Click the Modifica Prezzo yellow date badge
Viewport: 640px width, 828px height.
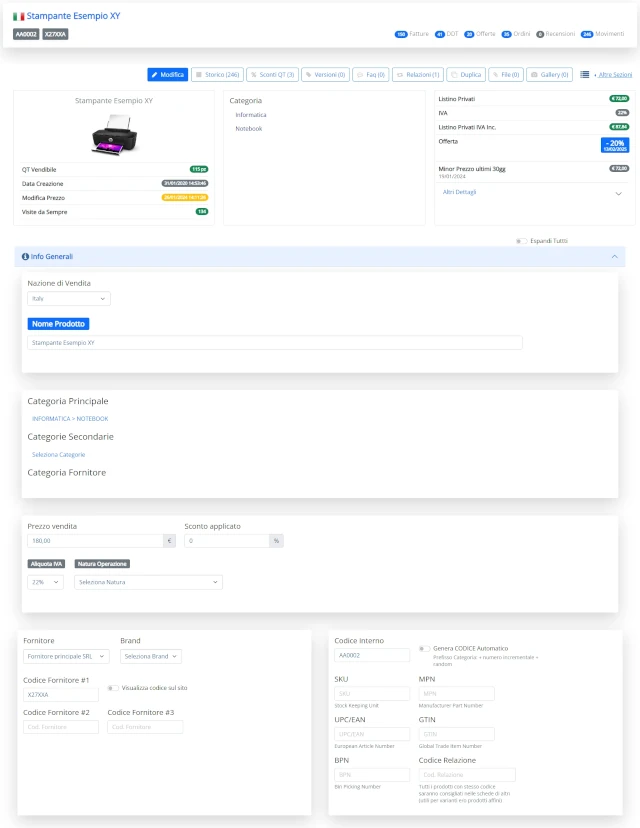pyautogui.click(x=185, y=197)
